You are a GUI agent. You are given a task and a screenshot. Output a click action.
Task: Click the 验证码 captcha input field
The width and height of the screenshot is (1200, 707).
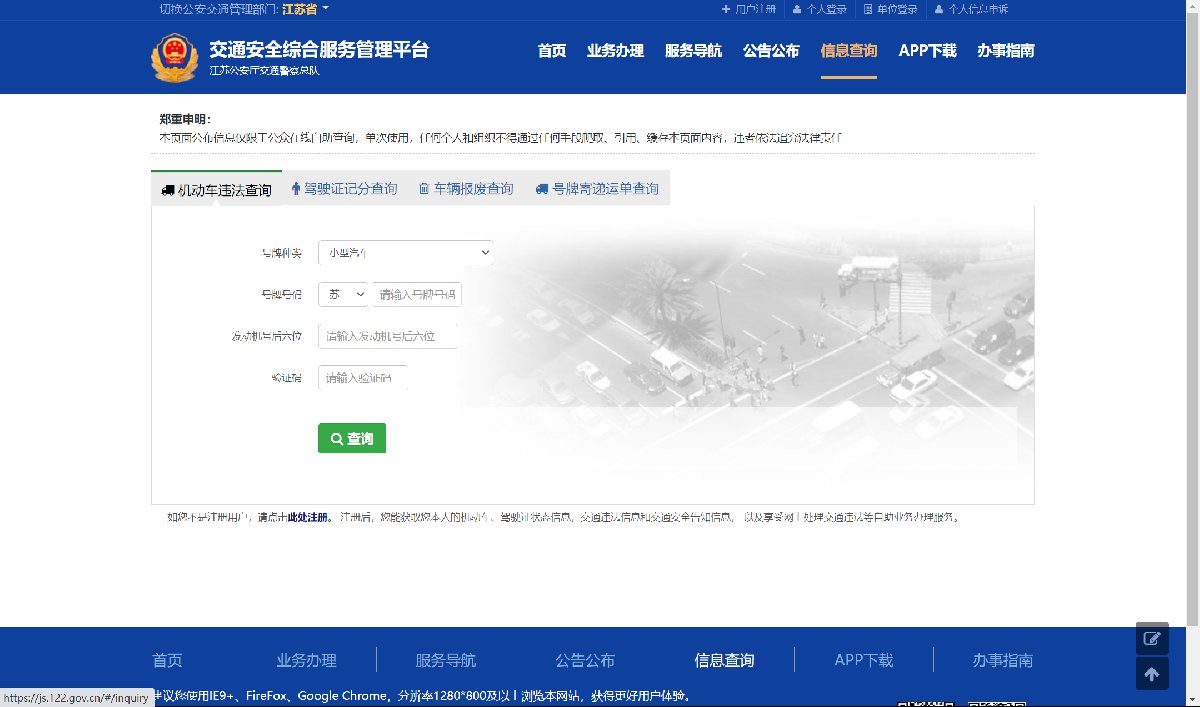pyautogui.click(x=363, y=378)
